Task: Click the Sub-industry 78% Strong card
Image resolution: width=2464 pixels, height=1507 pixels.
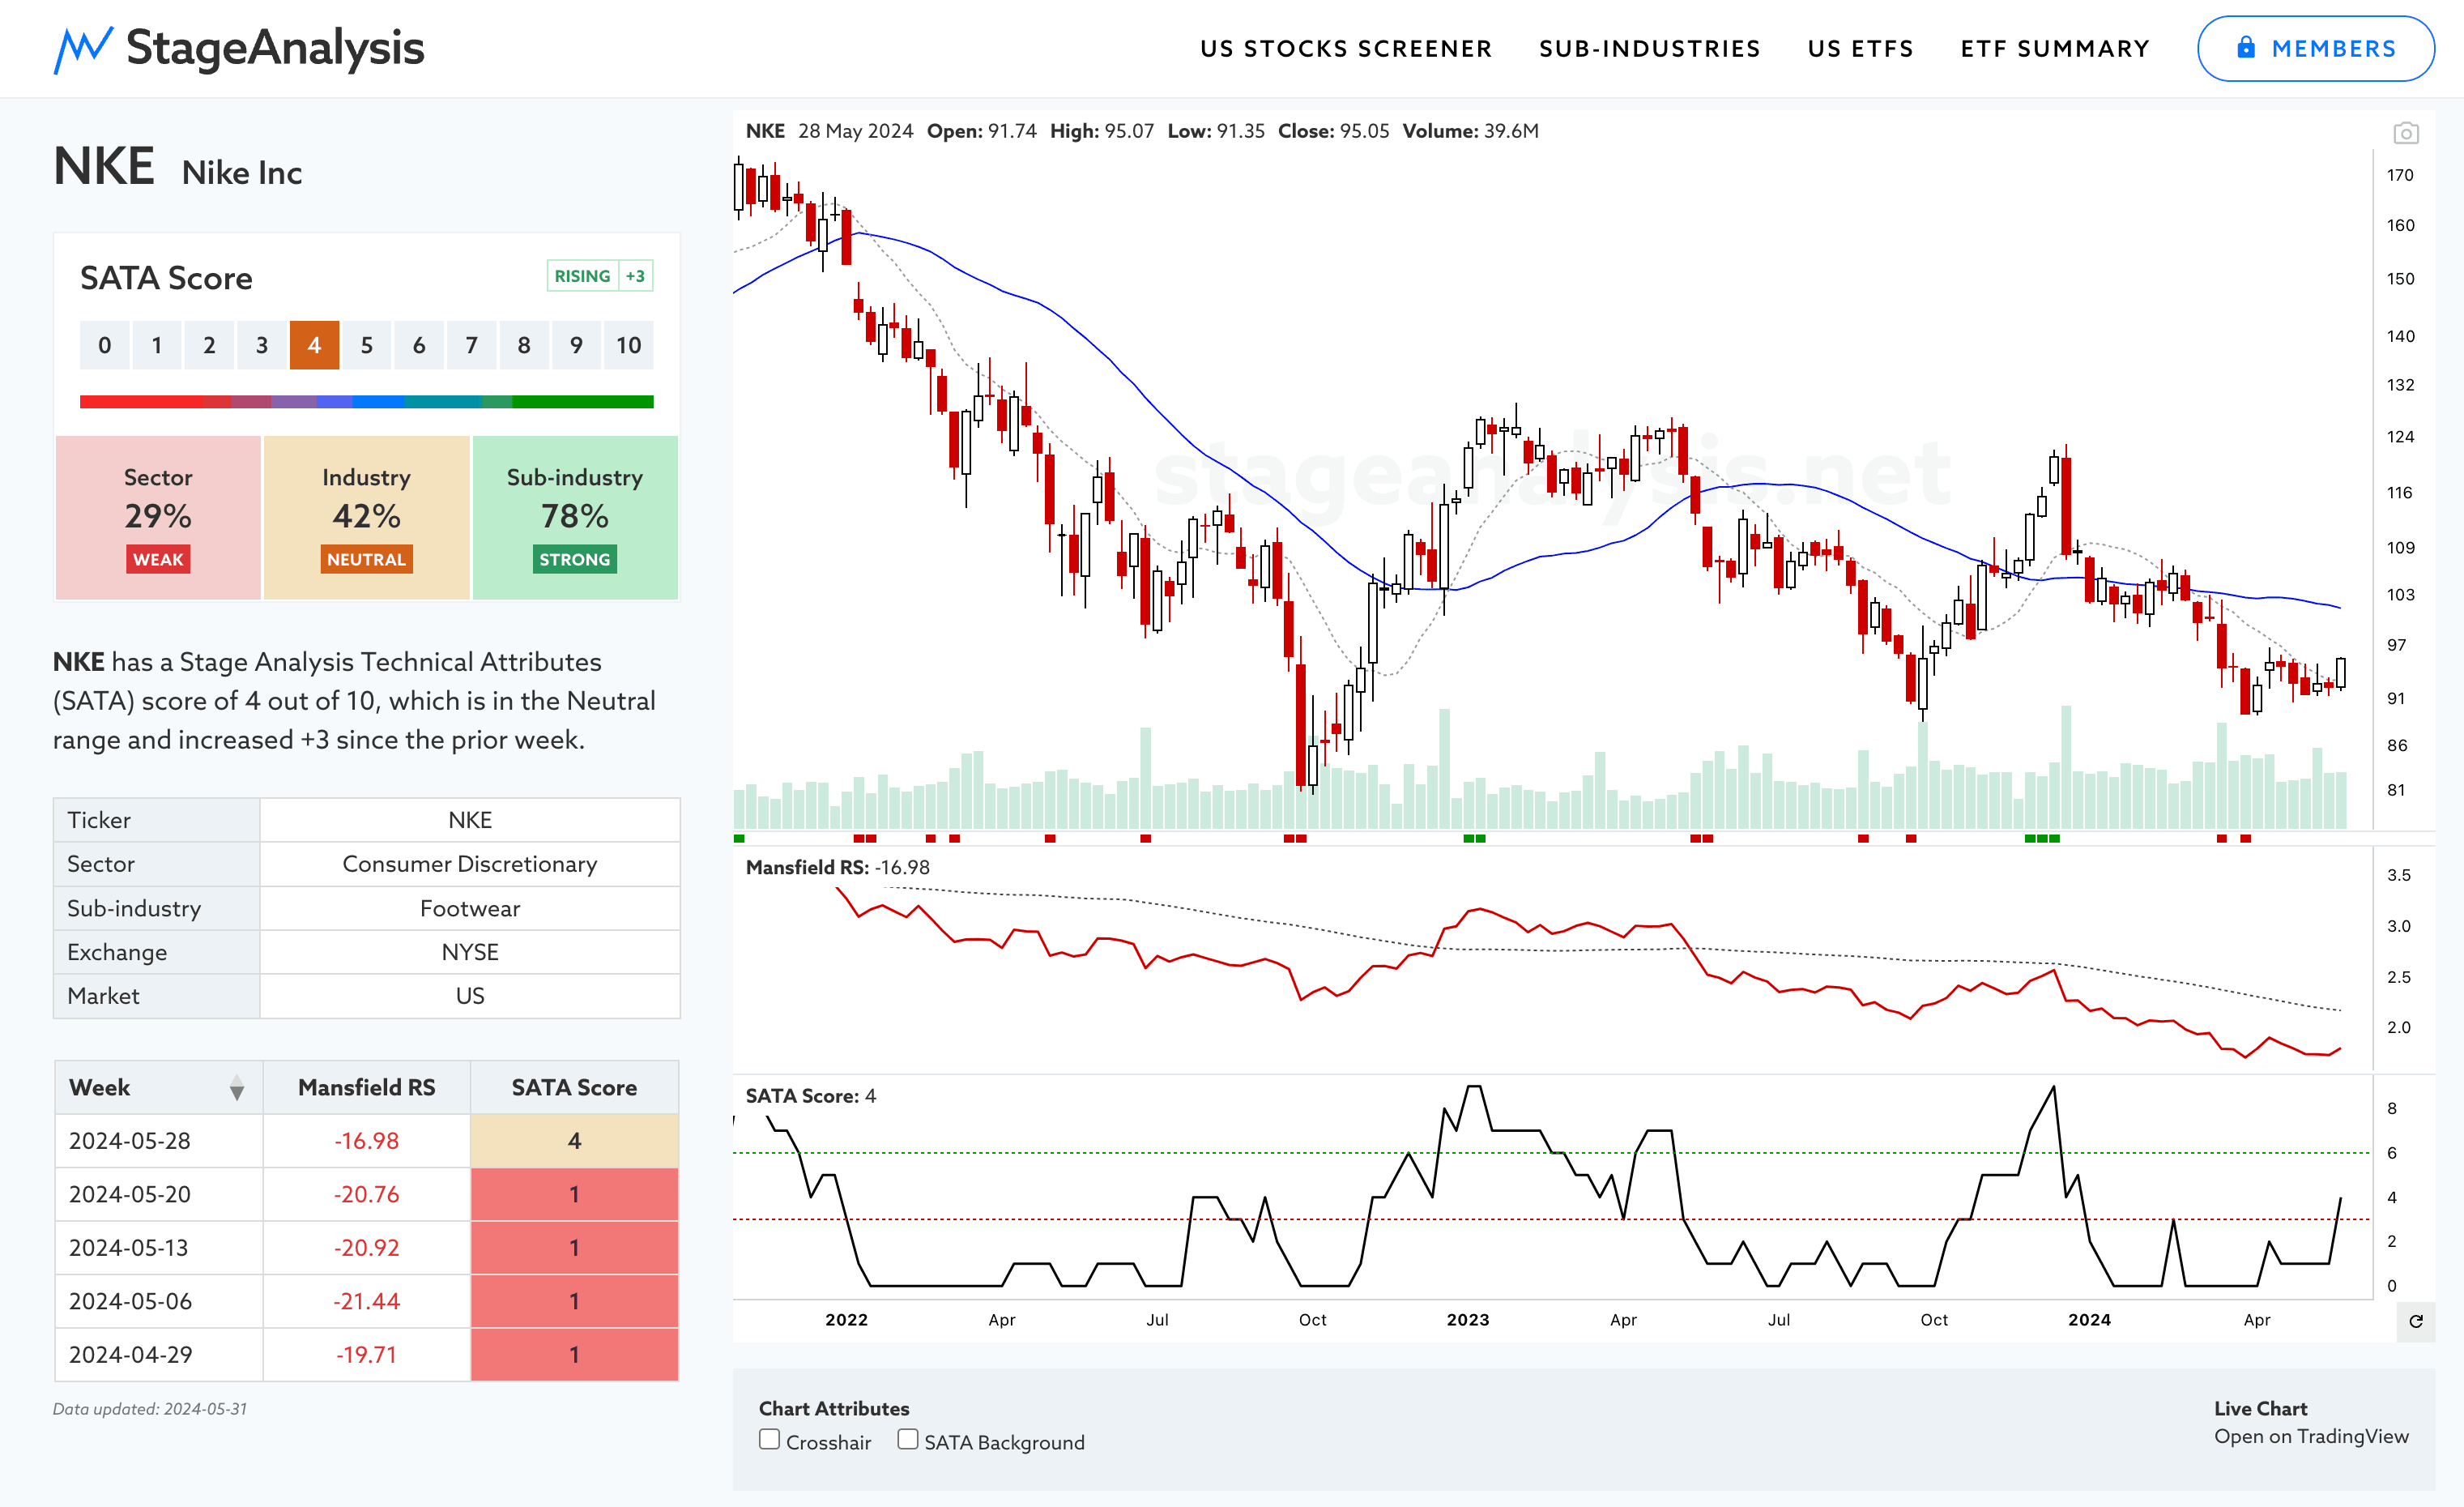Action: 575,518
